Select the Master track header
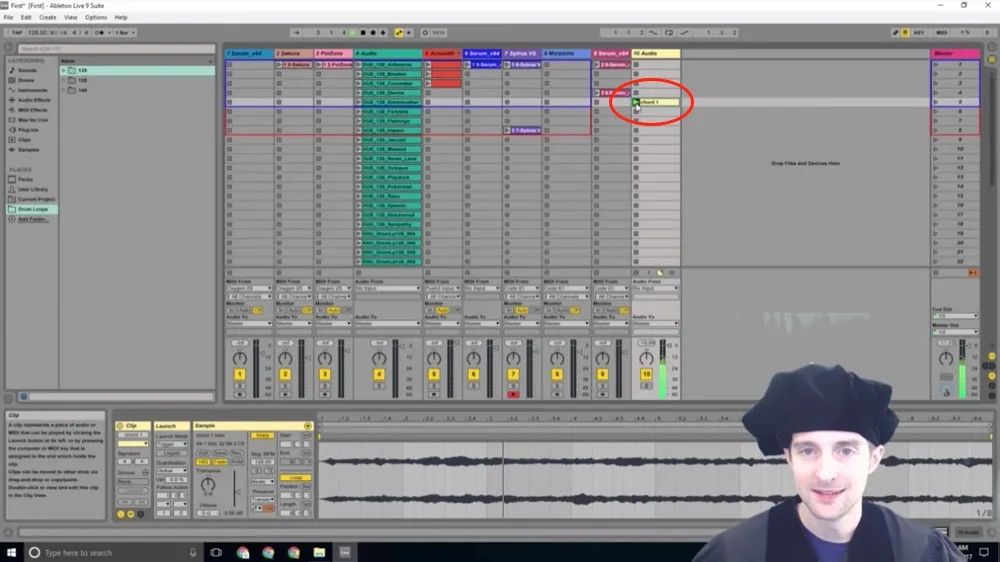1000x562 pixels. (955, 54)
